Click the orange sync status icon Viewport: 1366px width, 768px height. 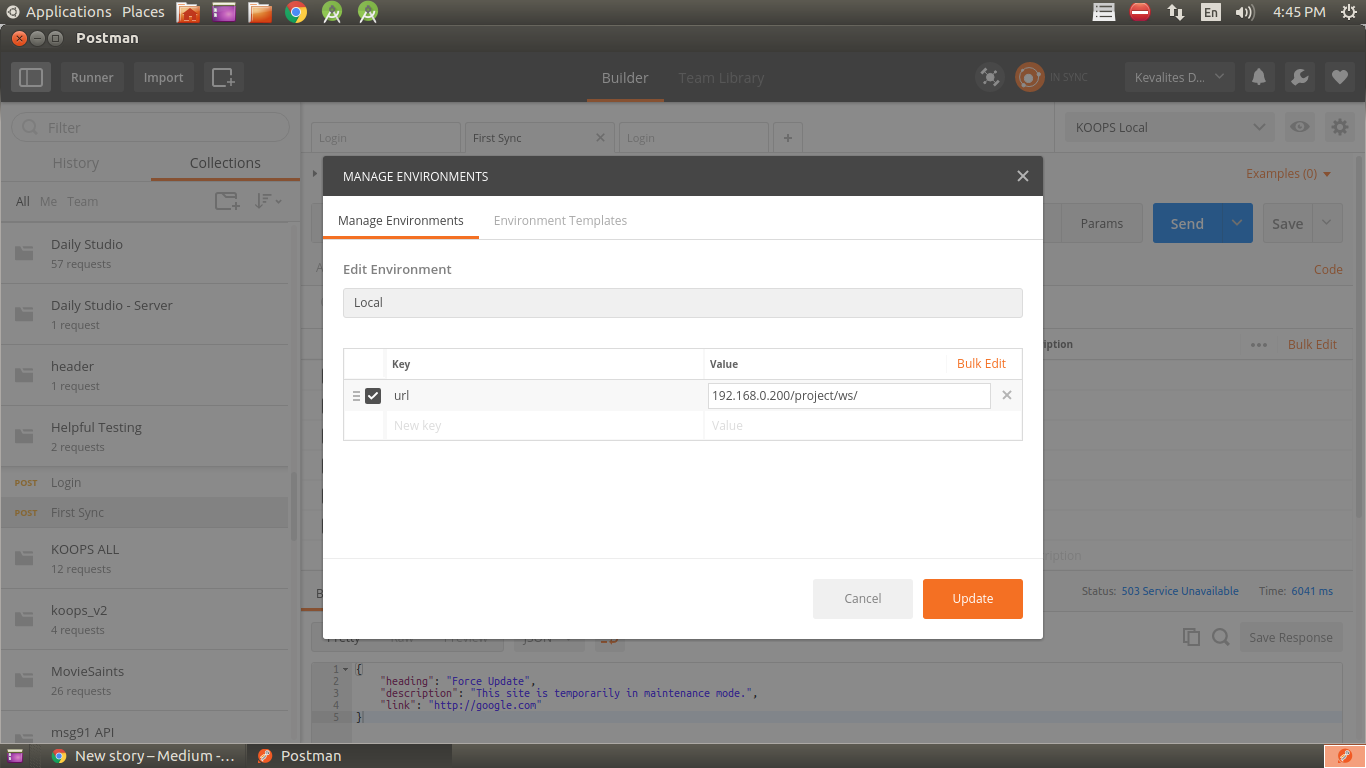(x=1029, y=77)
